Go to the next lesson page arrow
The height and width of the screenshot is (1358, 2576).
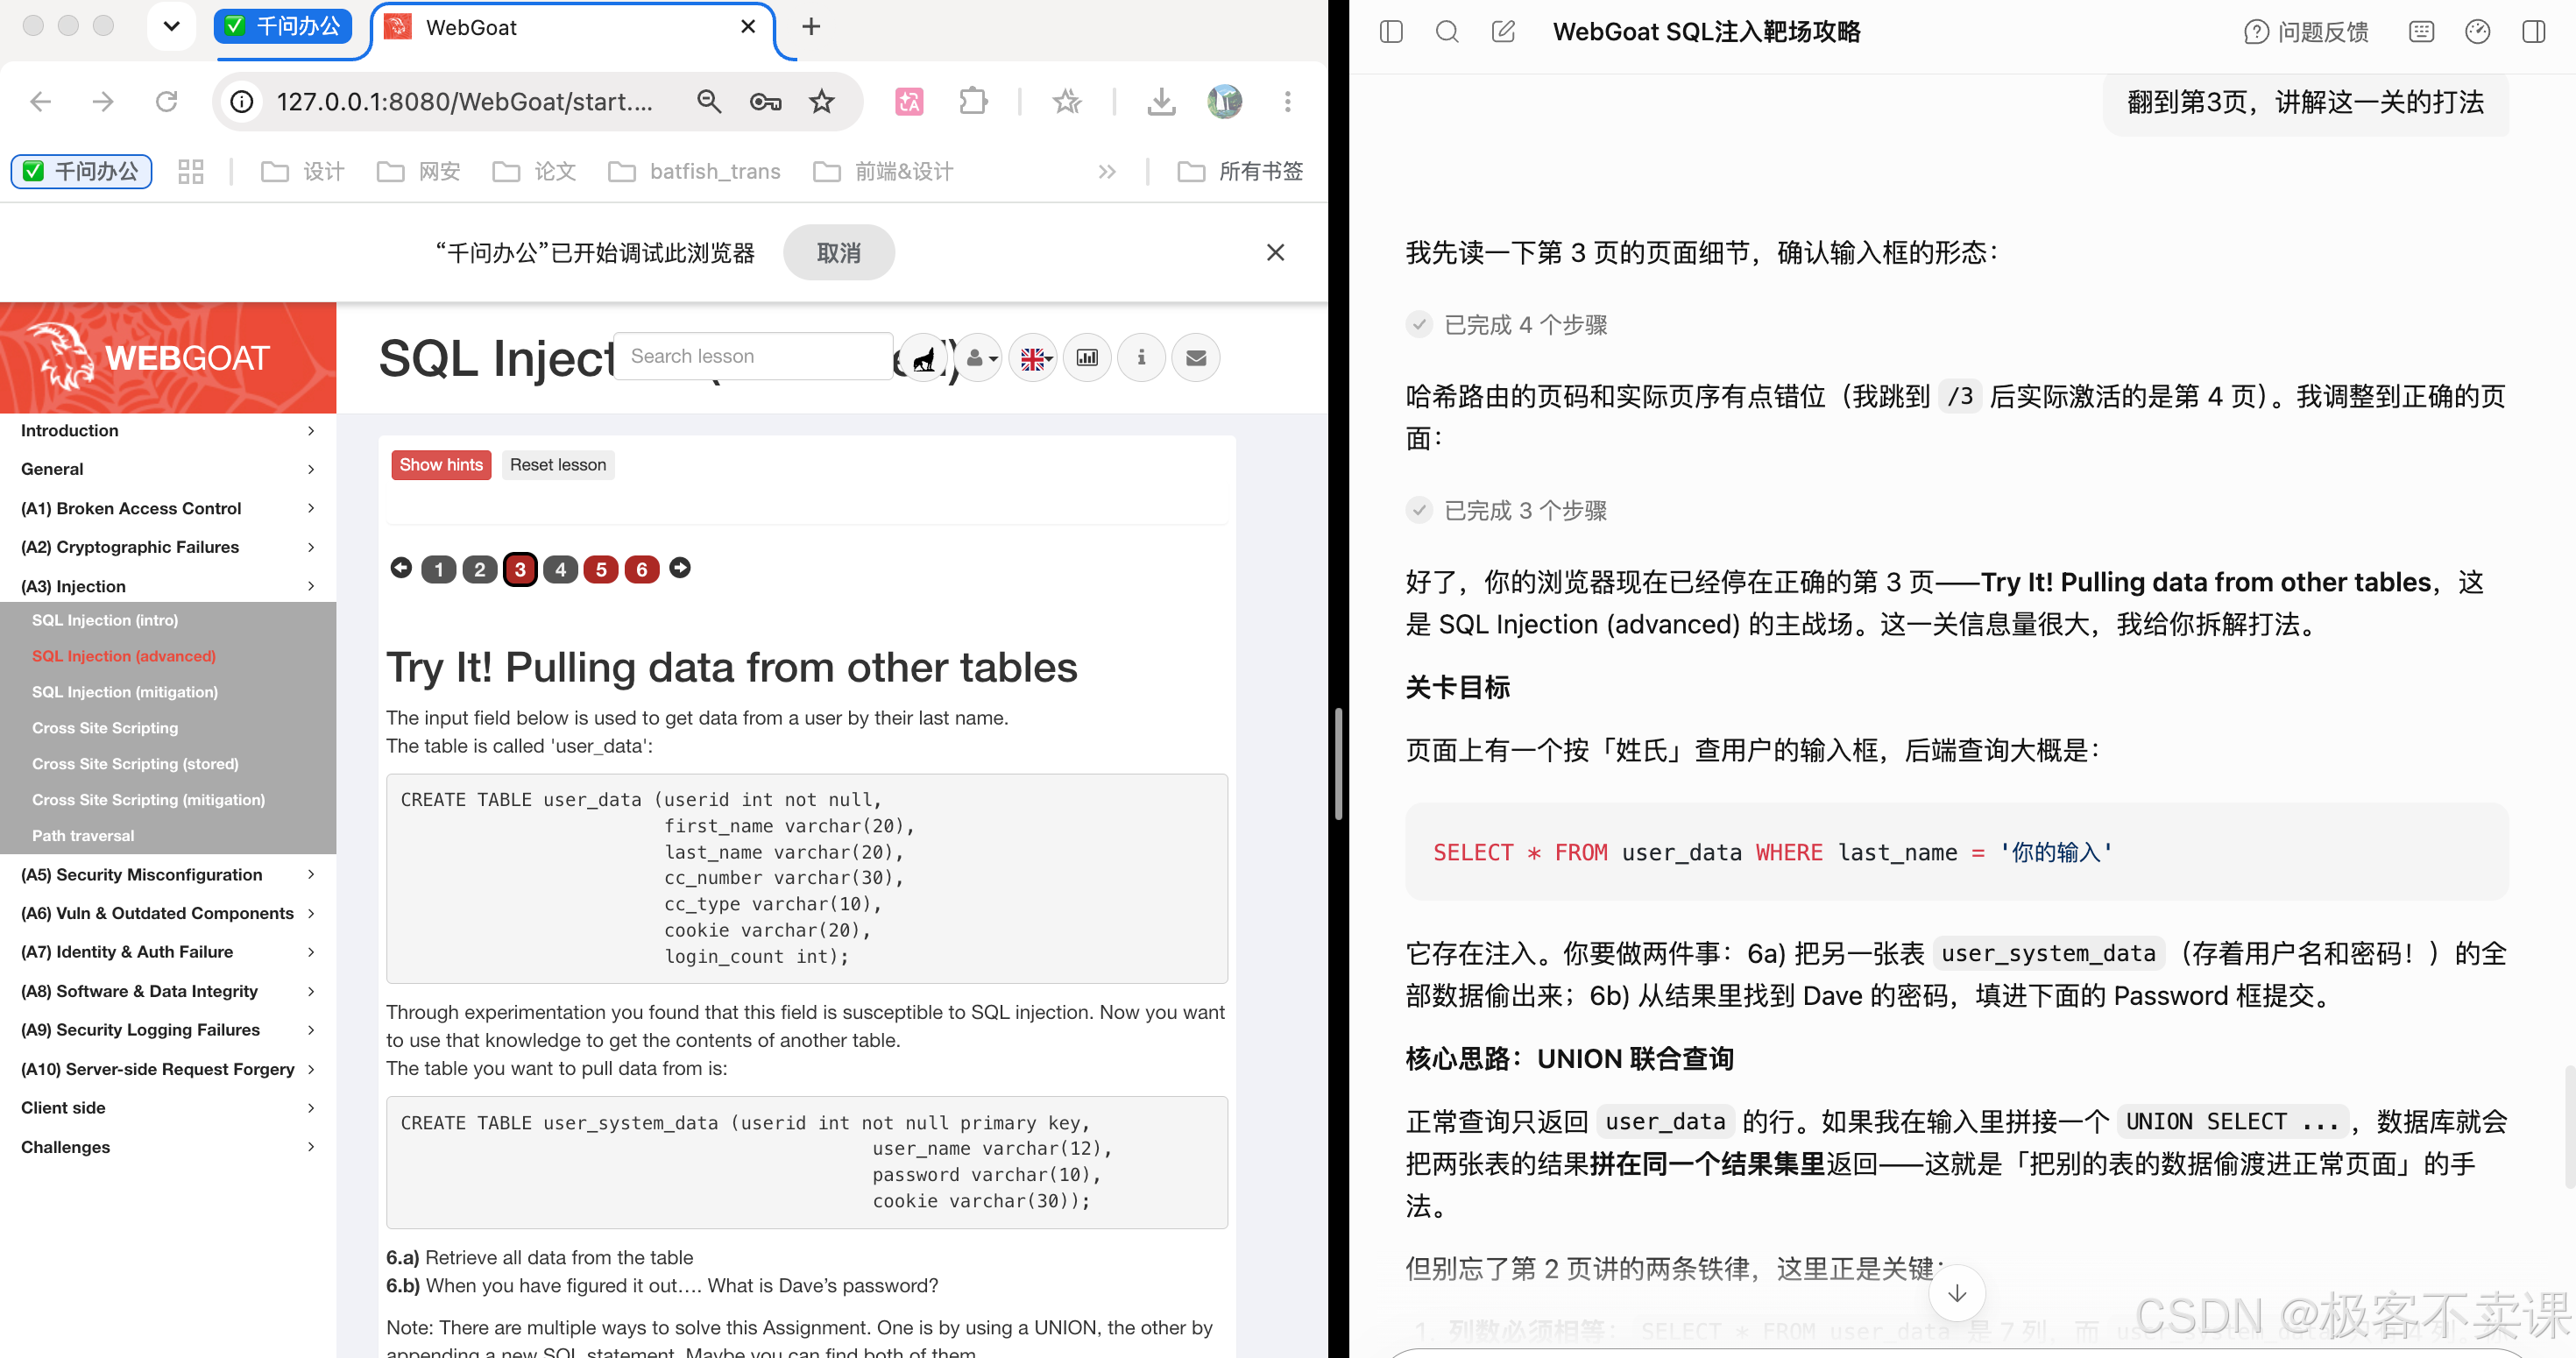click(680, 568)
